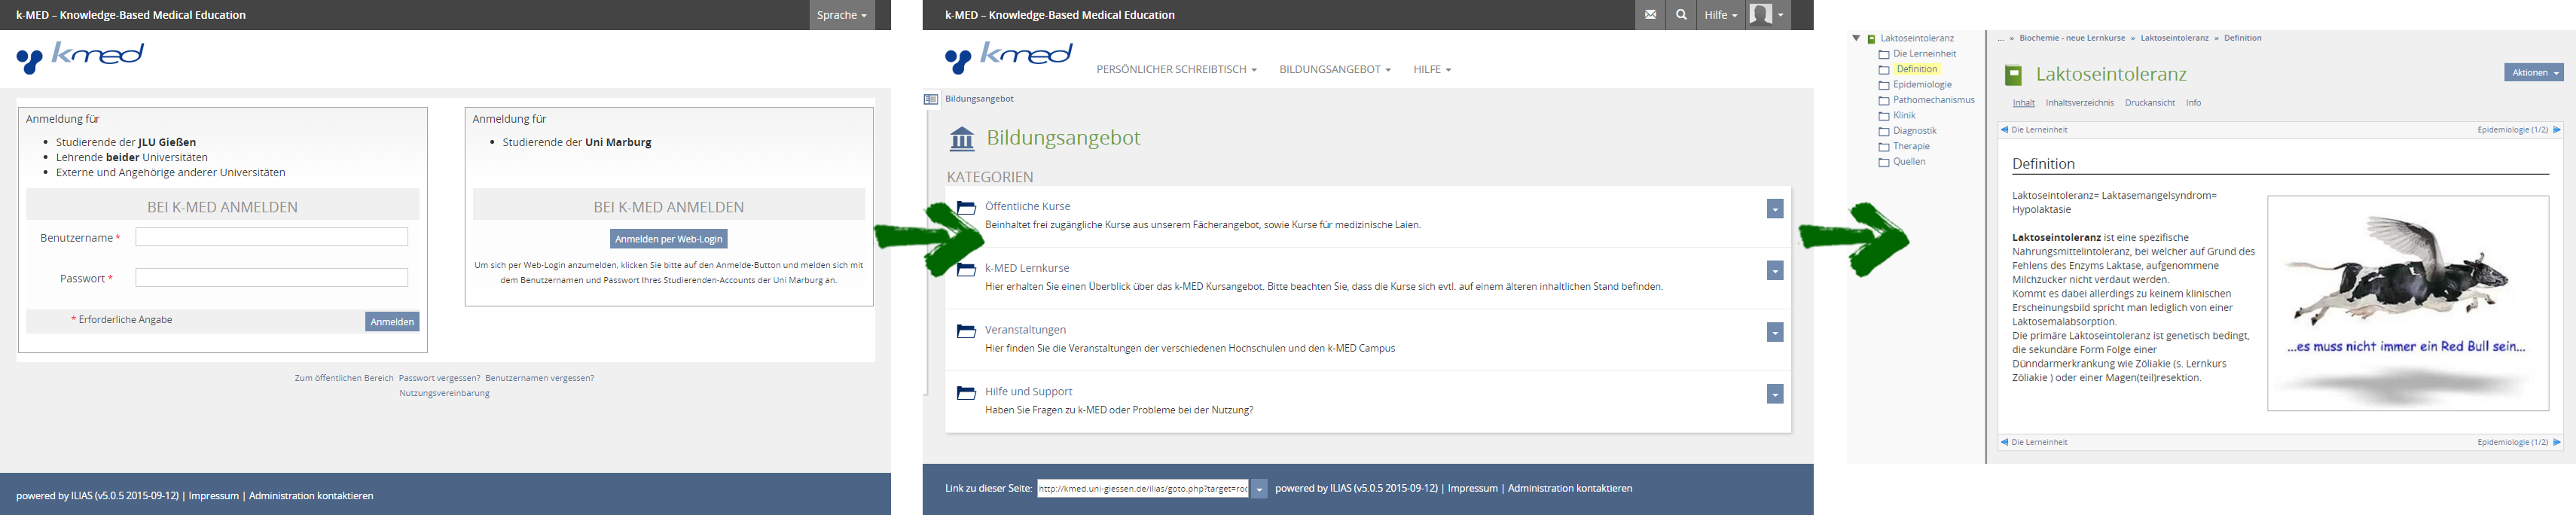The height and width of the screenshot is (515, 2576).
Task: Click the Passwort vergessen link
Action: (439, 378)
